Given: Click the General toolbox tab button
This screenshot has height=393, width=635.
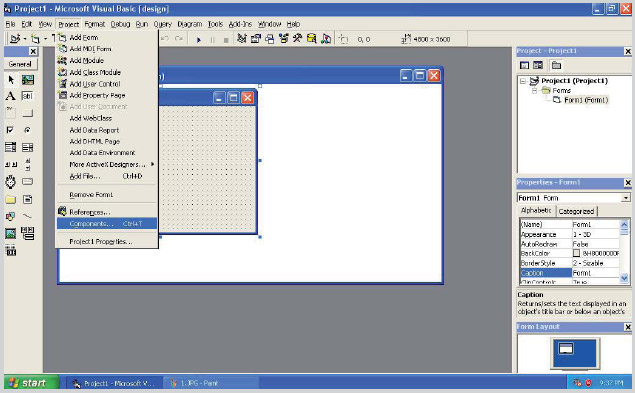Looking at the screenshot, I should click(x=20, y=64).
